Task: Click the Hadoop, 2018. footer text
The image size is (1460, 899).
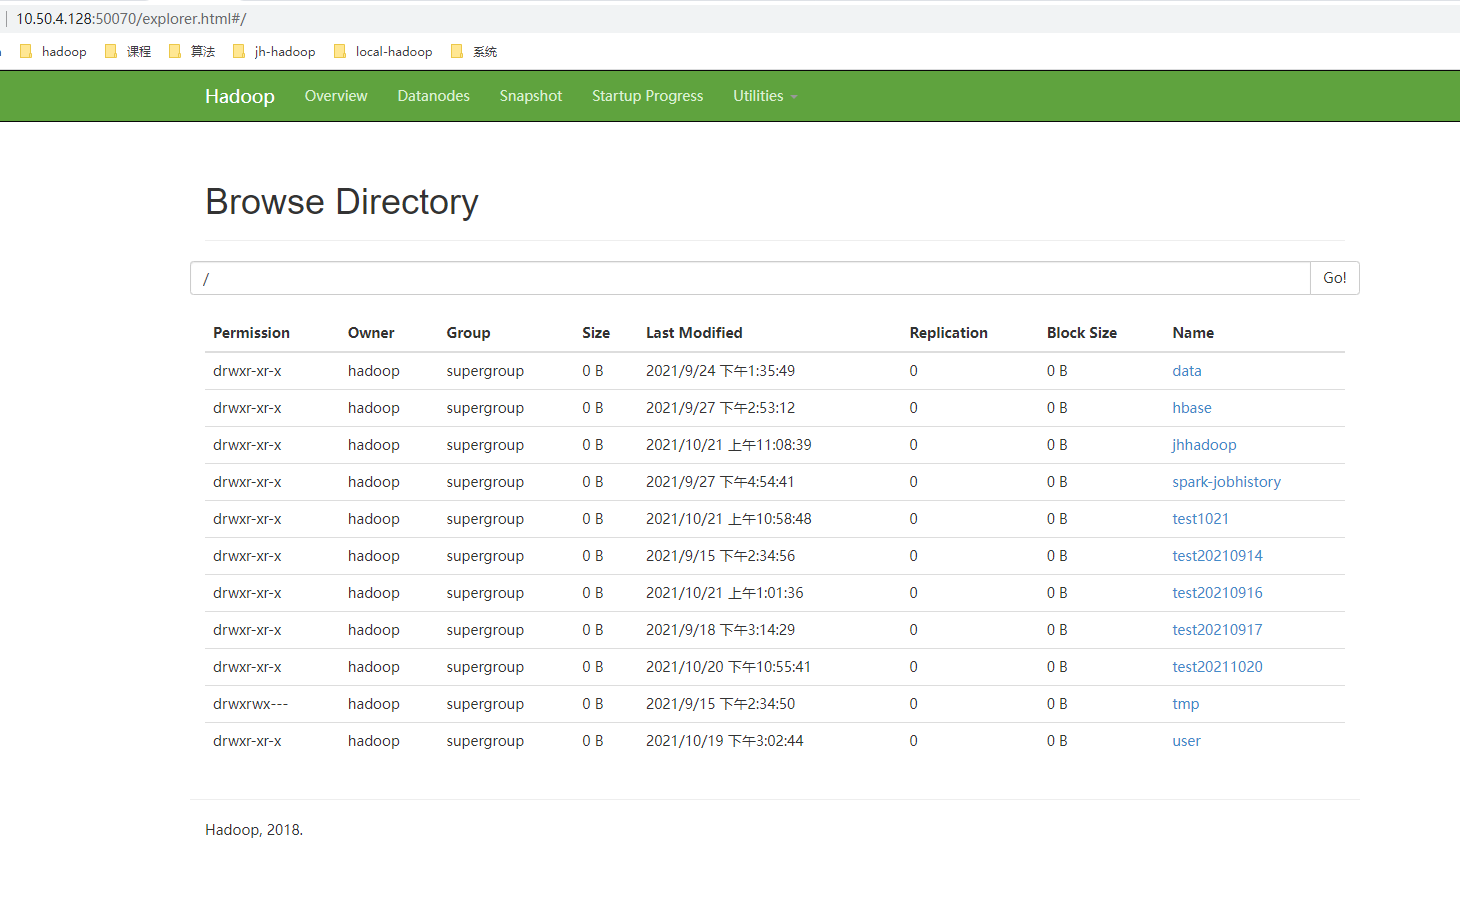Action: tap(254, 830)
